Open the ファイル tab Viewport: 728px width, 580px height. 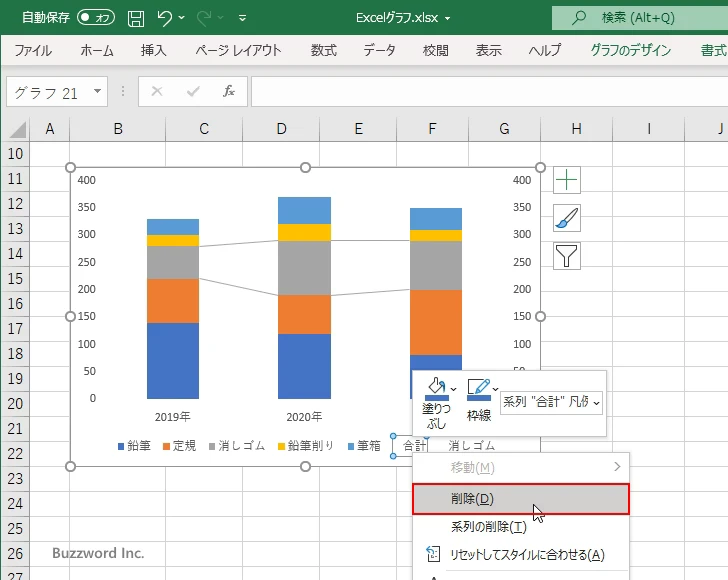[x=33, y=50]
